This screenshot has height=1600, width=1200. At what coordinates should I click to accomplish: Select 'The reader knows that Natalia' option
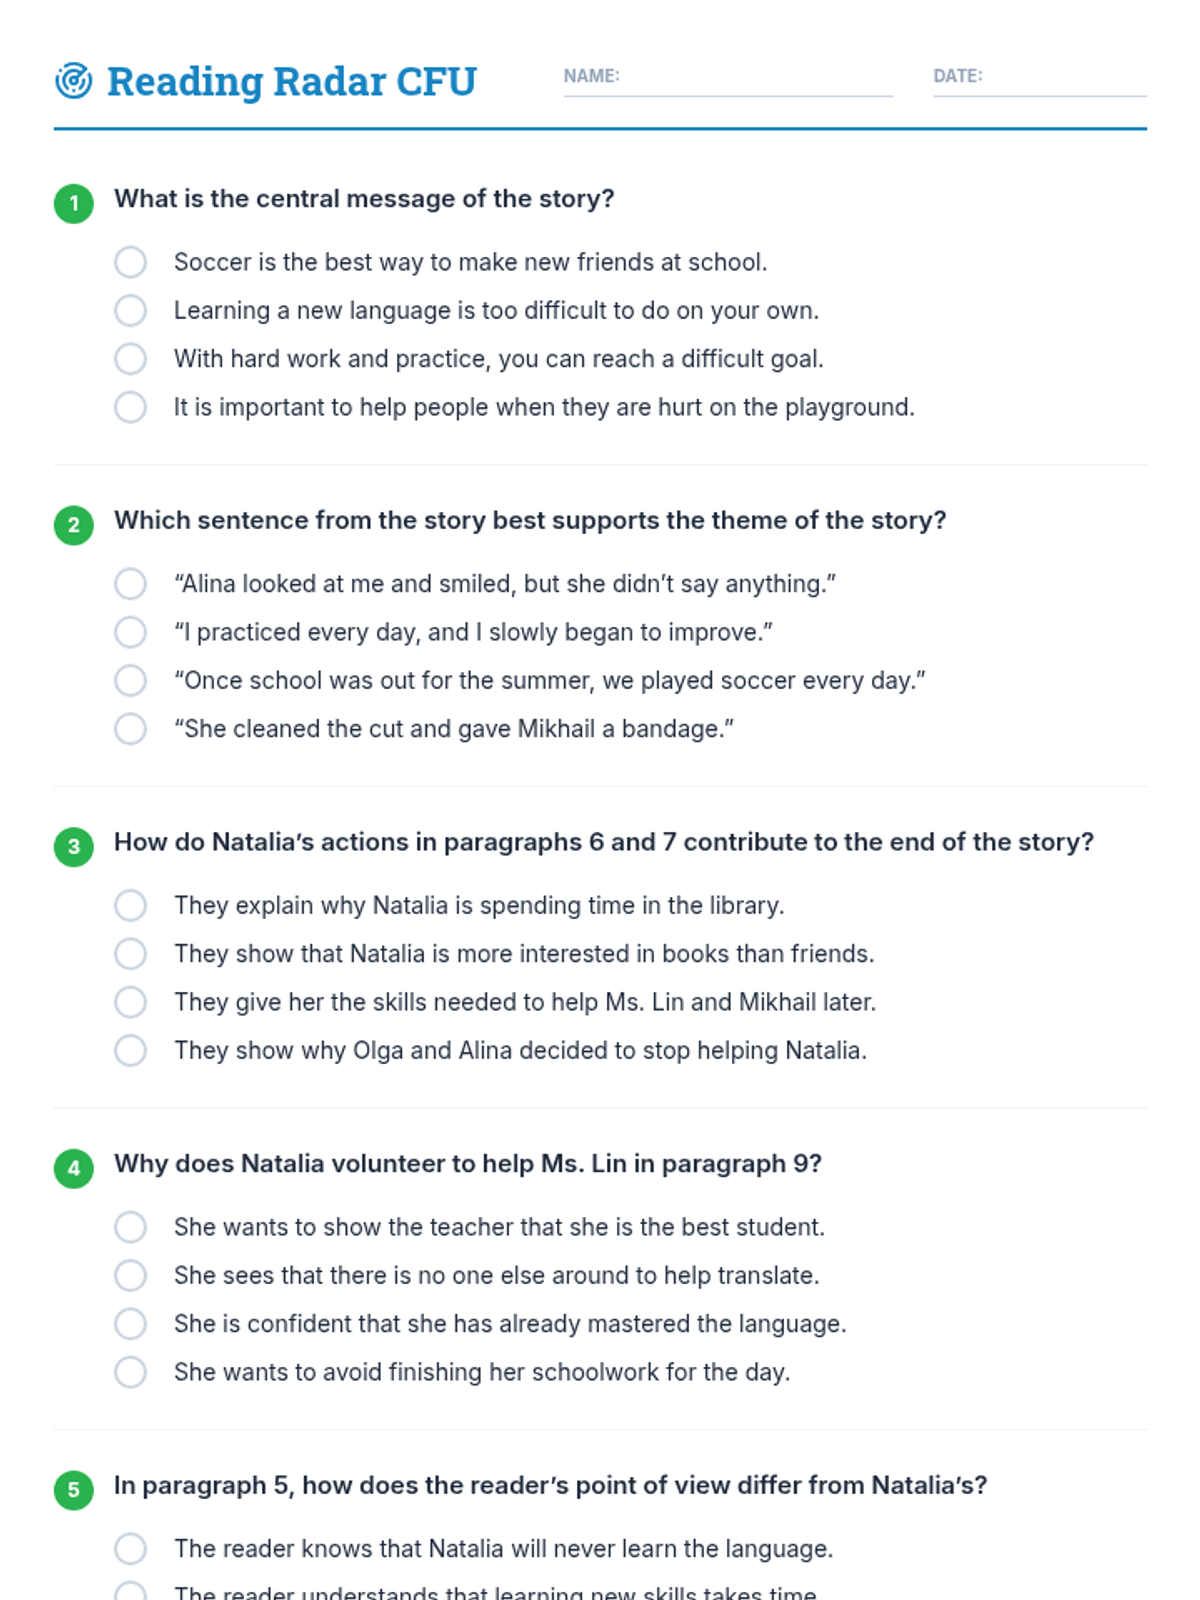point(130,1549)
